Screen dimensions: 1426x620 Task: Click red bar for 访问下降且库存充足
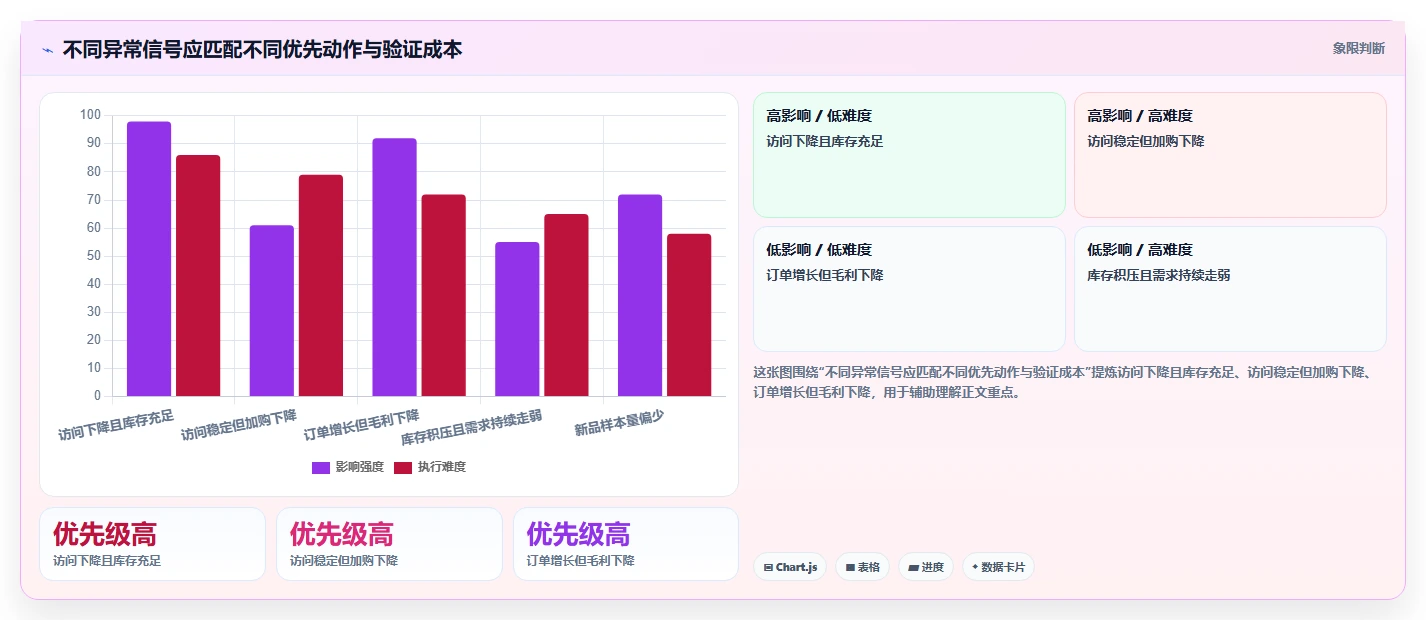pos(198,276)
